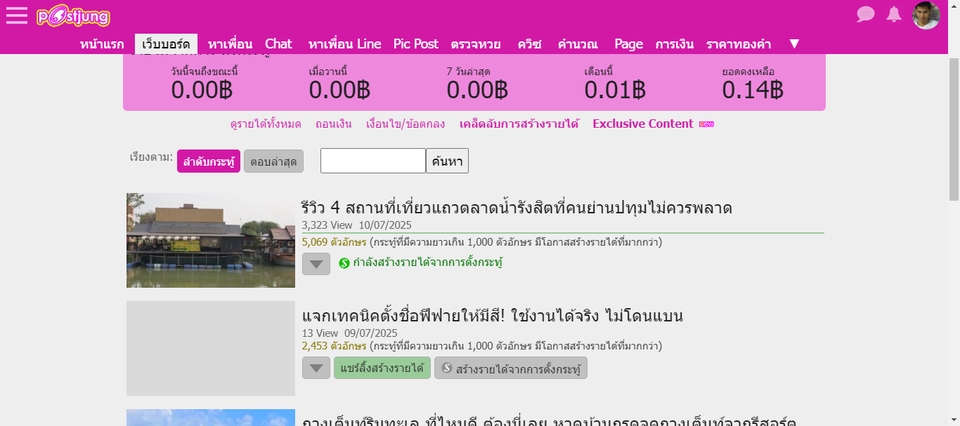Expand the navigation bar overflow arrow
The height and width of the screenshot is (426, 960).
click(794, 44)
